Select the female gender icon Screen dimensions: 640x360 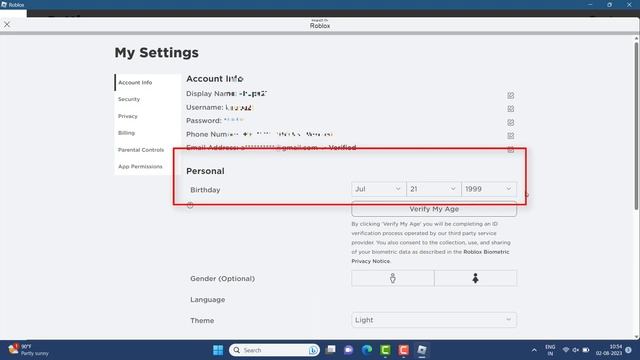pyautogui.click(x=476, y=278)
